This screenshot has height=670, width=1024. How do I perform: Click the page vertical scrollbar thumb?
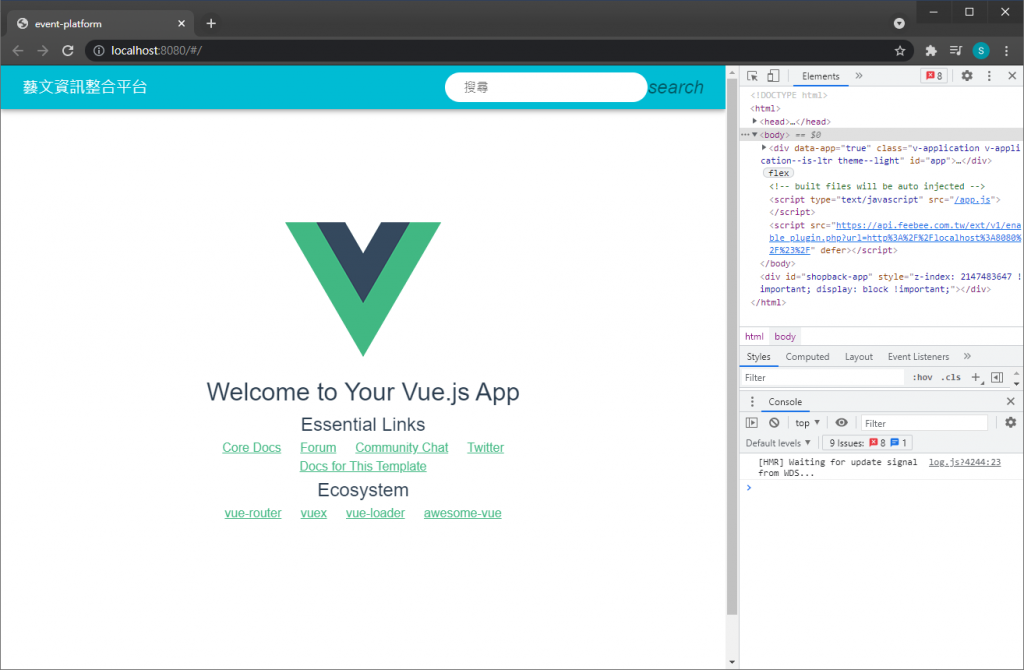731,347
